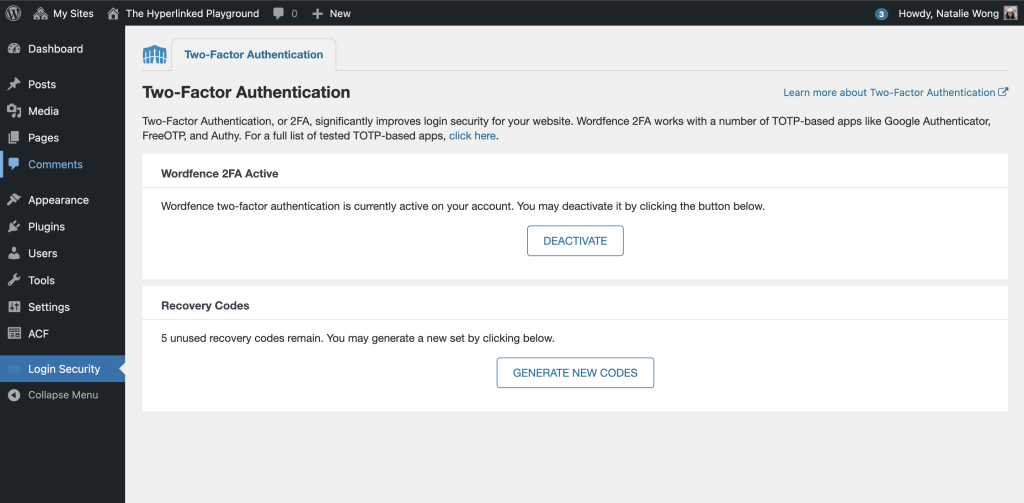1024x503 pixels.
Task: Click the Media icon in sidebar
Action: 14,111
